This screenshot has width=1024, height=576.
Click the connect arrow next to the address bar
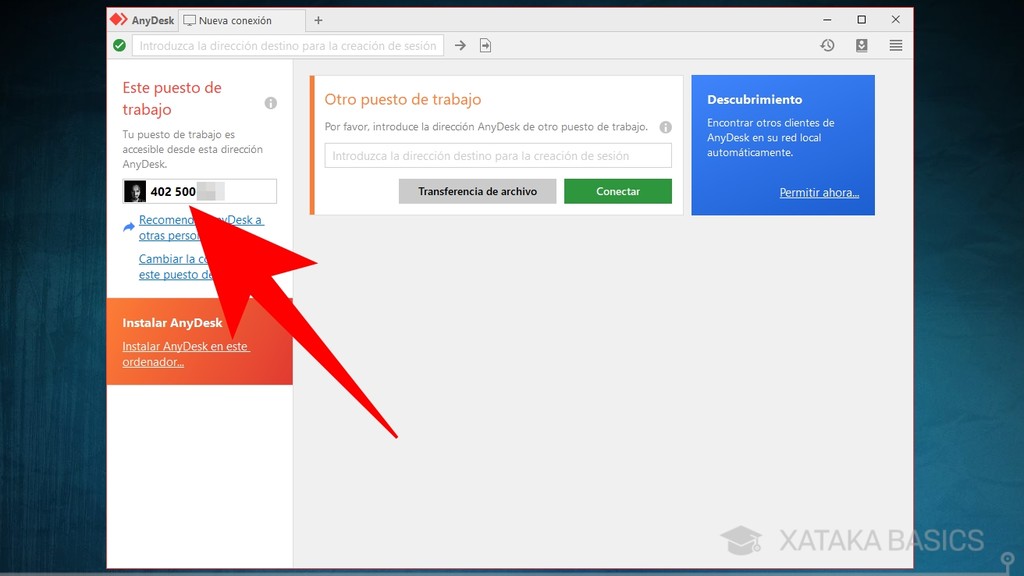point(460,46)
